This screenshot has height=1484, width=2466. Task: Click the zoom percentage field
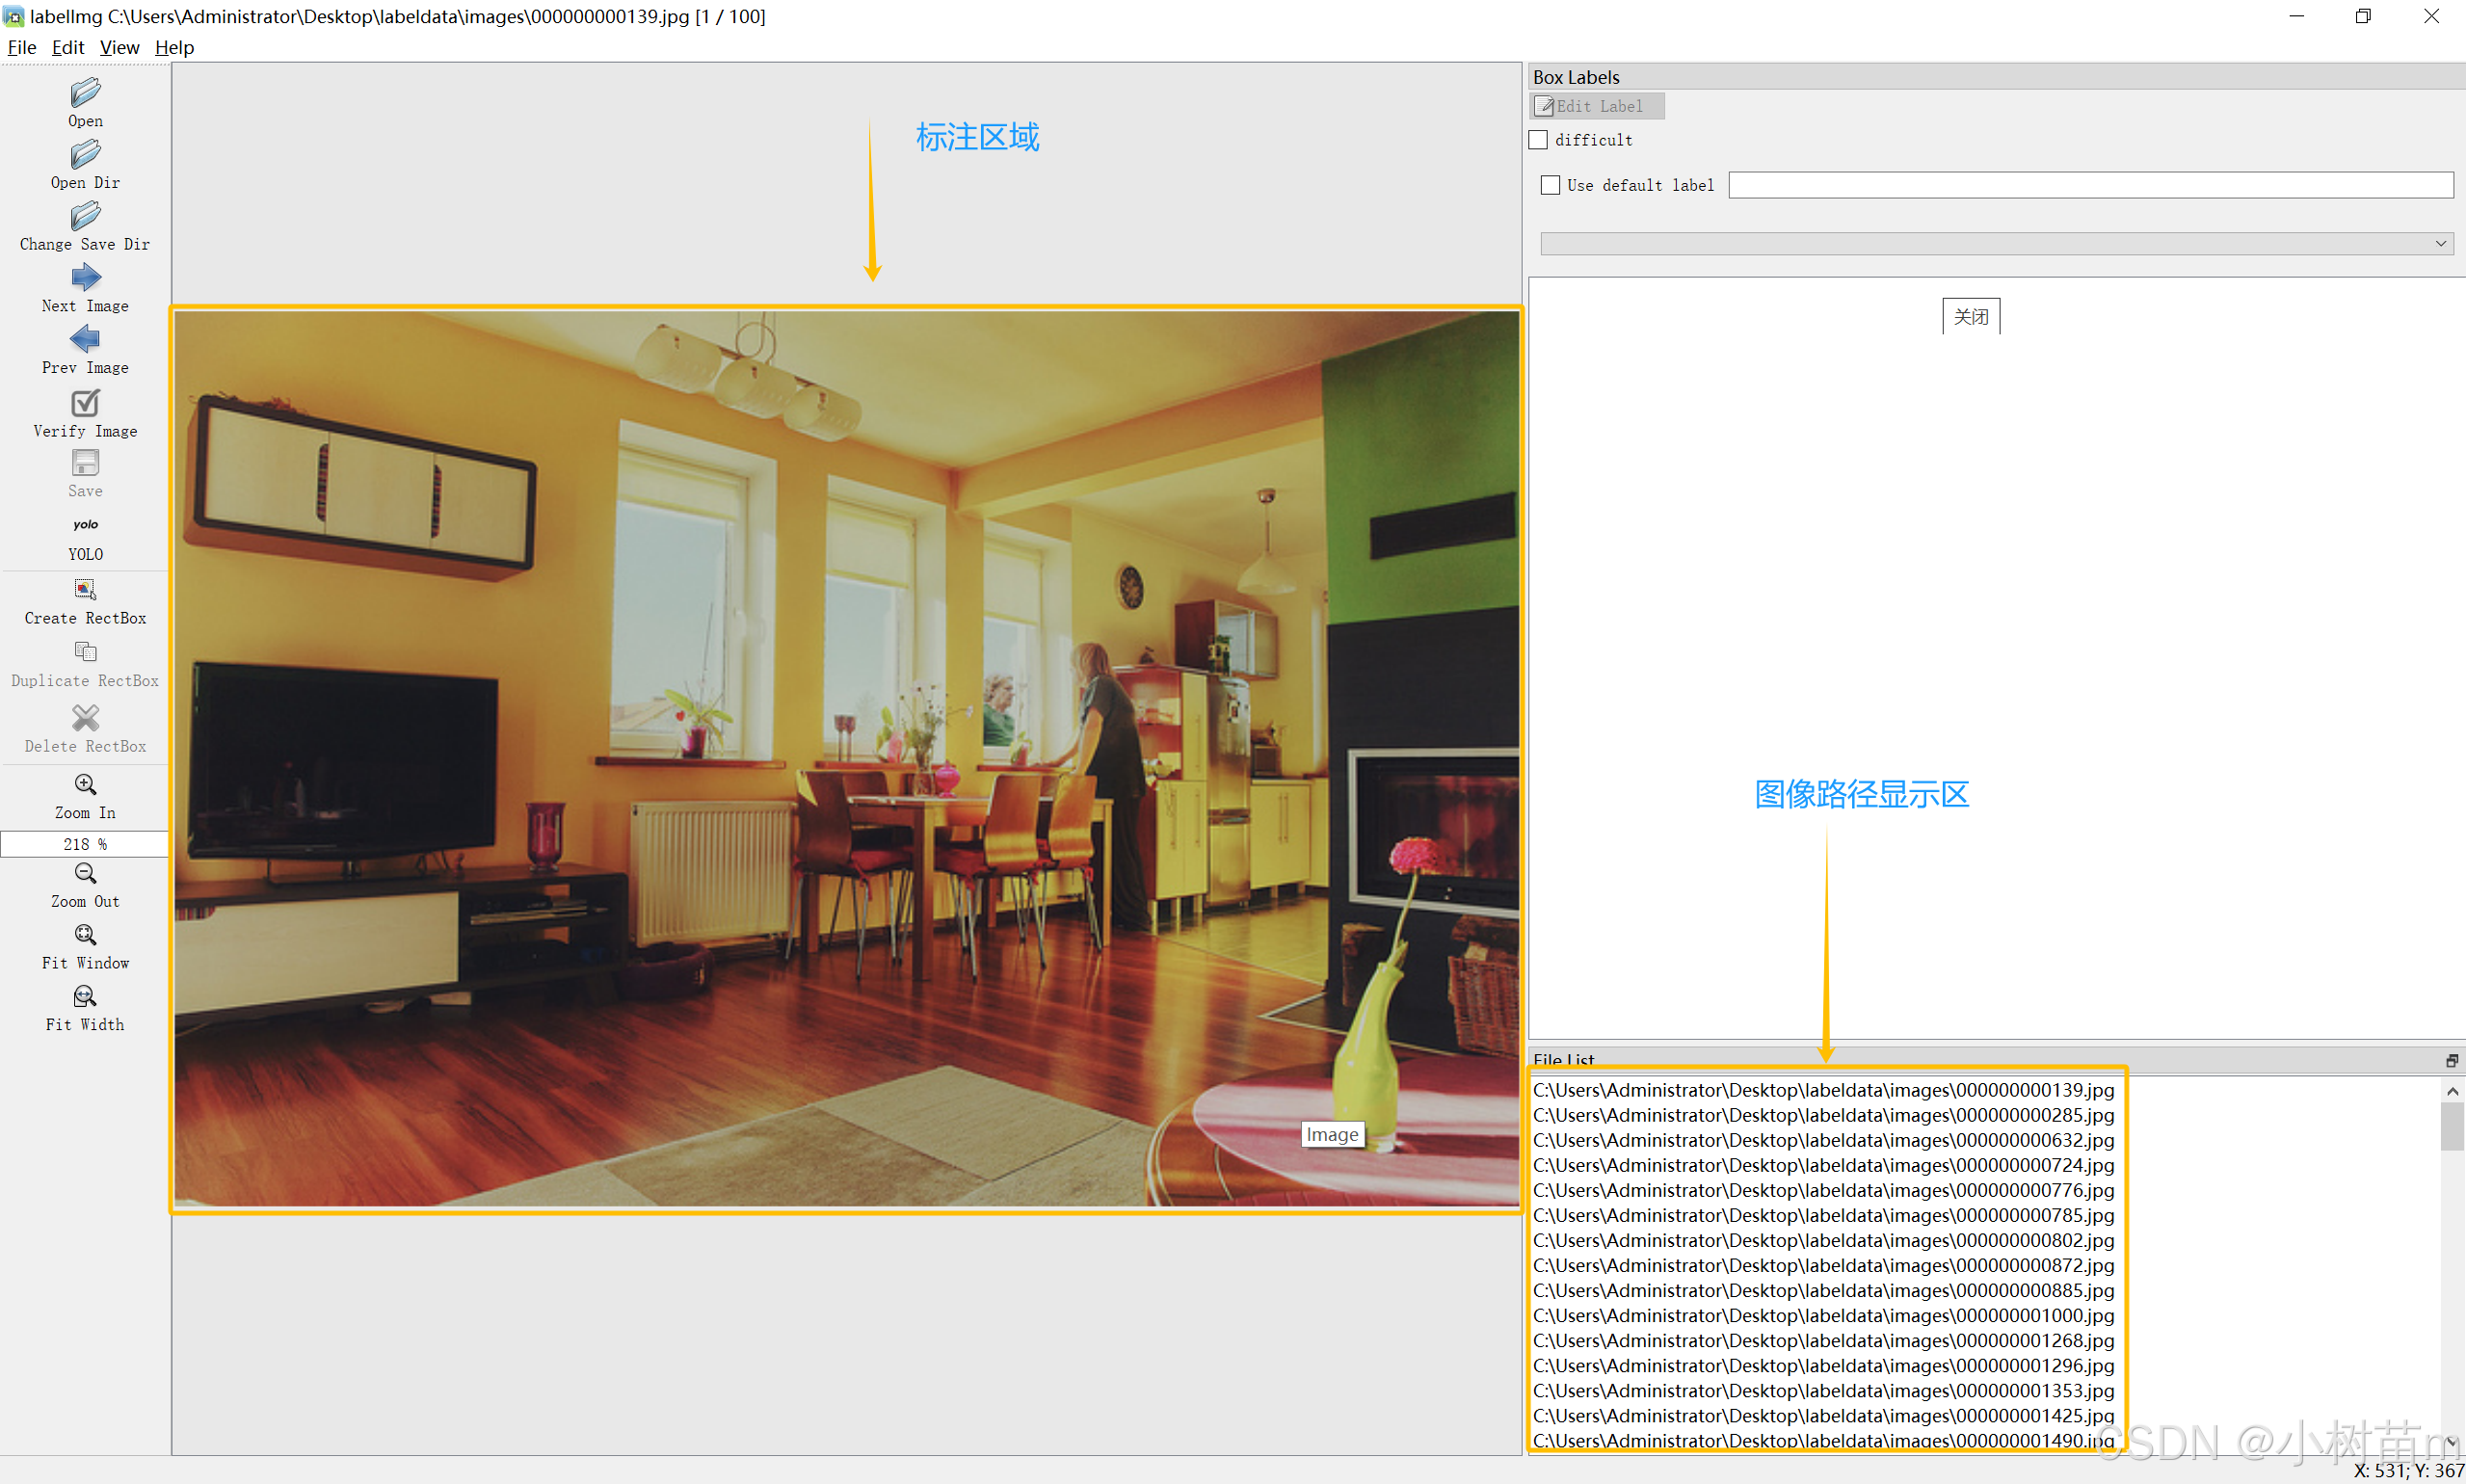pyautogui.click(x=85, y=844)
